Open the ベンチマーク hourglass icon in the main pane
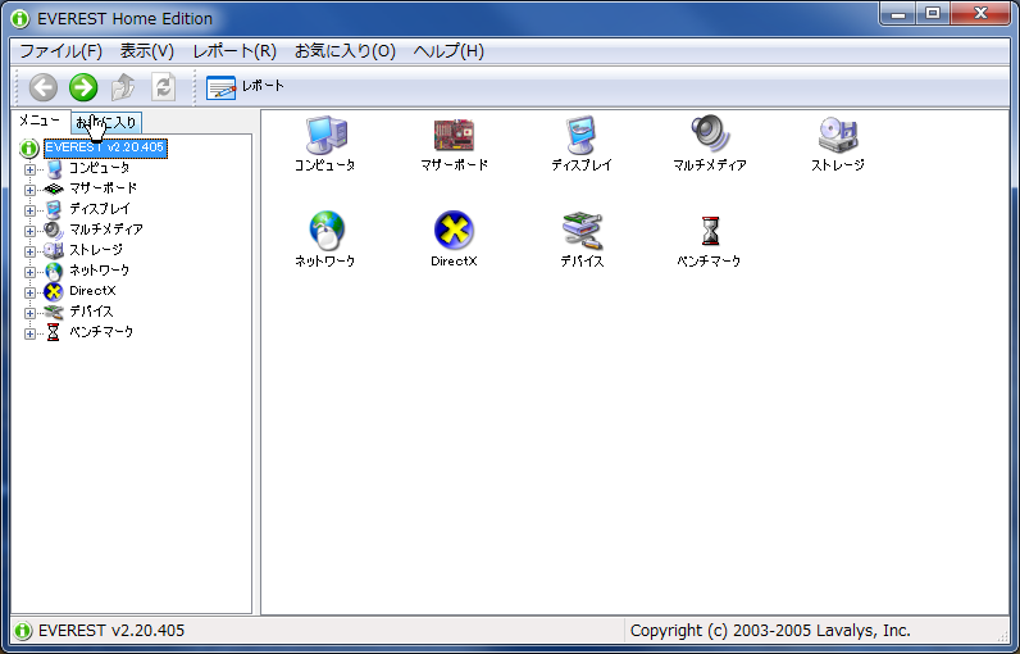This screenshot has height=654, width=1020. [x=709, y=239]
